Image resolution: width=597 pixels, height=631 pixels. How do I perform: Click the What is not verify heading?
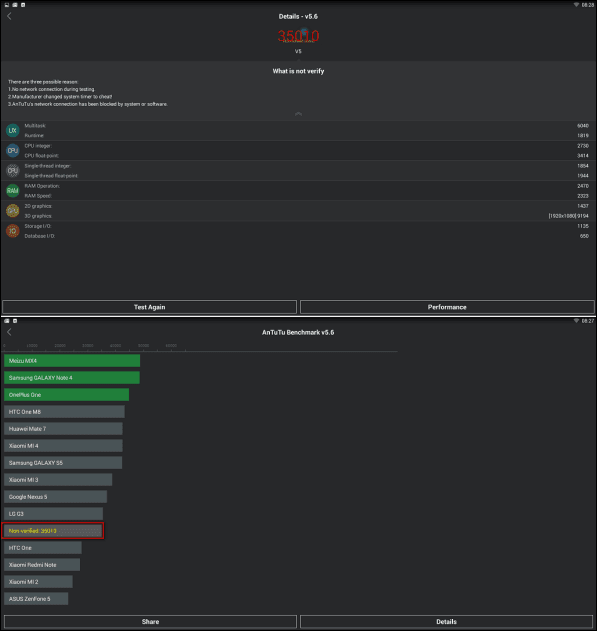pos(298,71)
